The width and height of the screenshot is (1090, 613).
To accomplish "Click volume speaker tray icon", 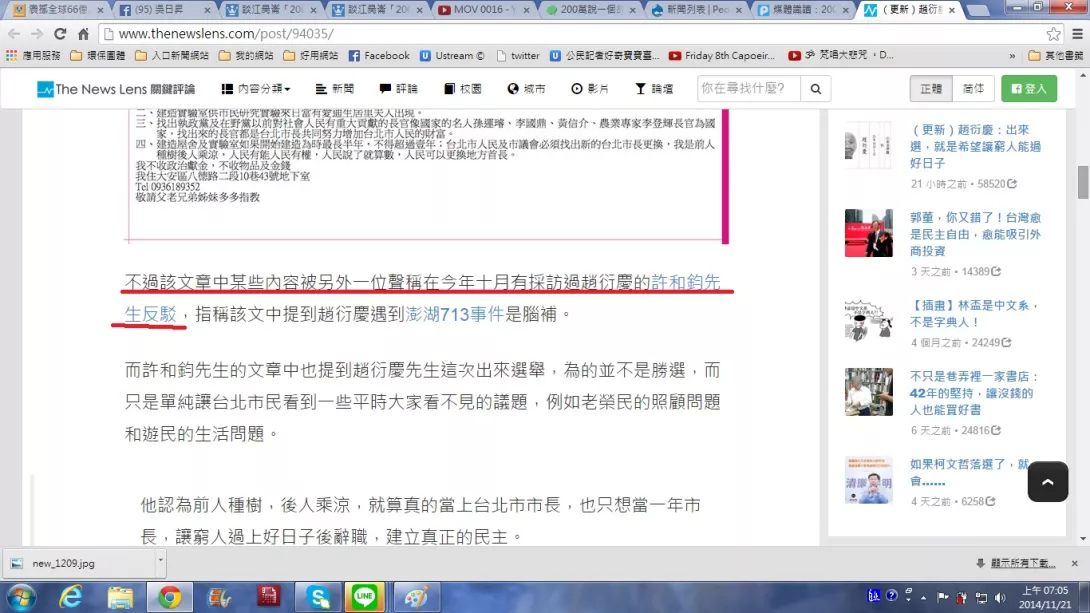I will [x=1000, y=597].
